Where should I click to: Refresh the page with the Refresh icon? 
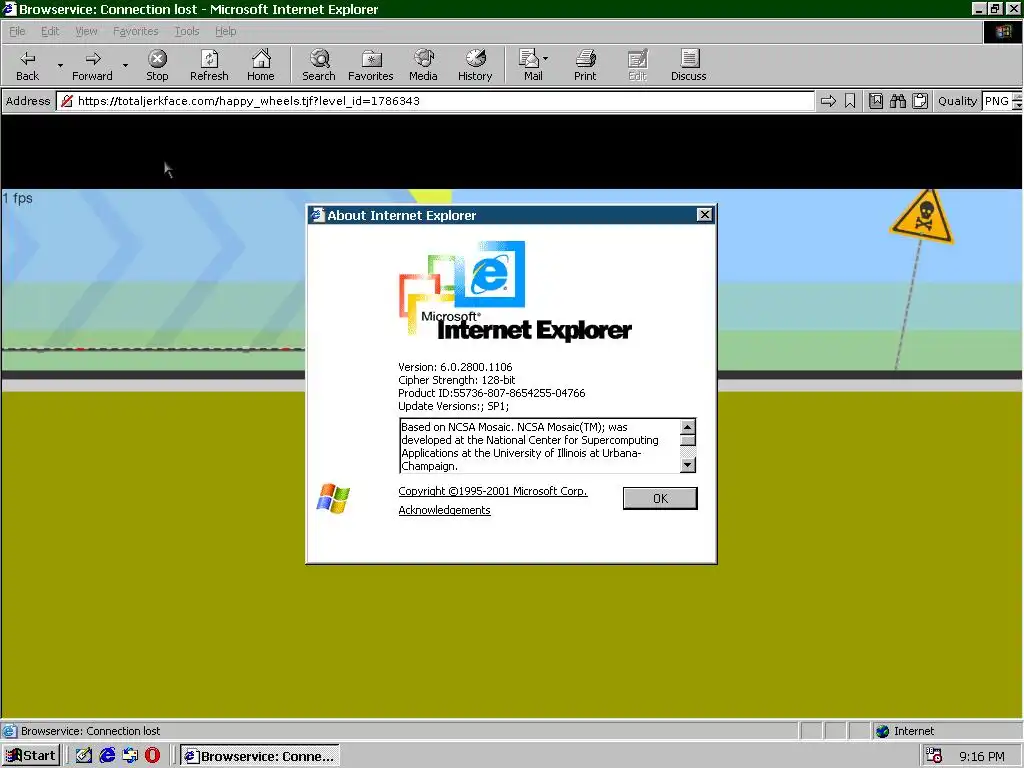tap(209, 59)
